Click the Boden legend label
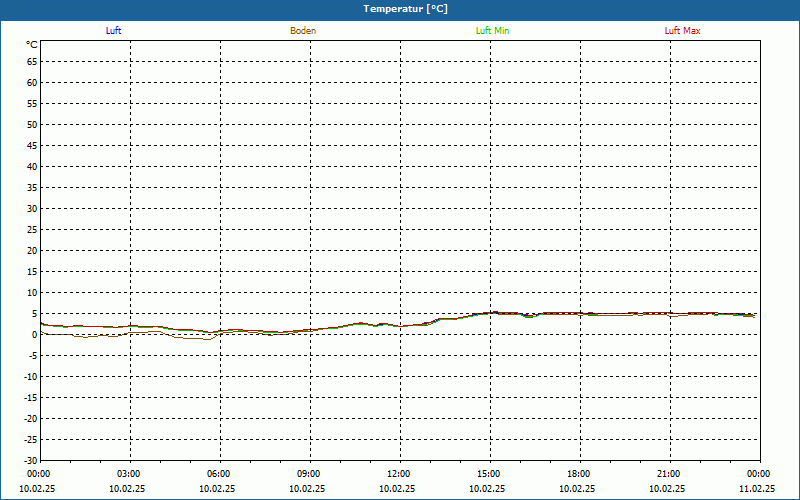Viewport: 800px width, 500px height. (x=303, y=31)
